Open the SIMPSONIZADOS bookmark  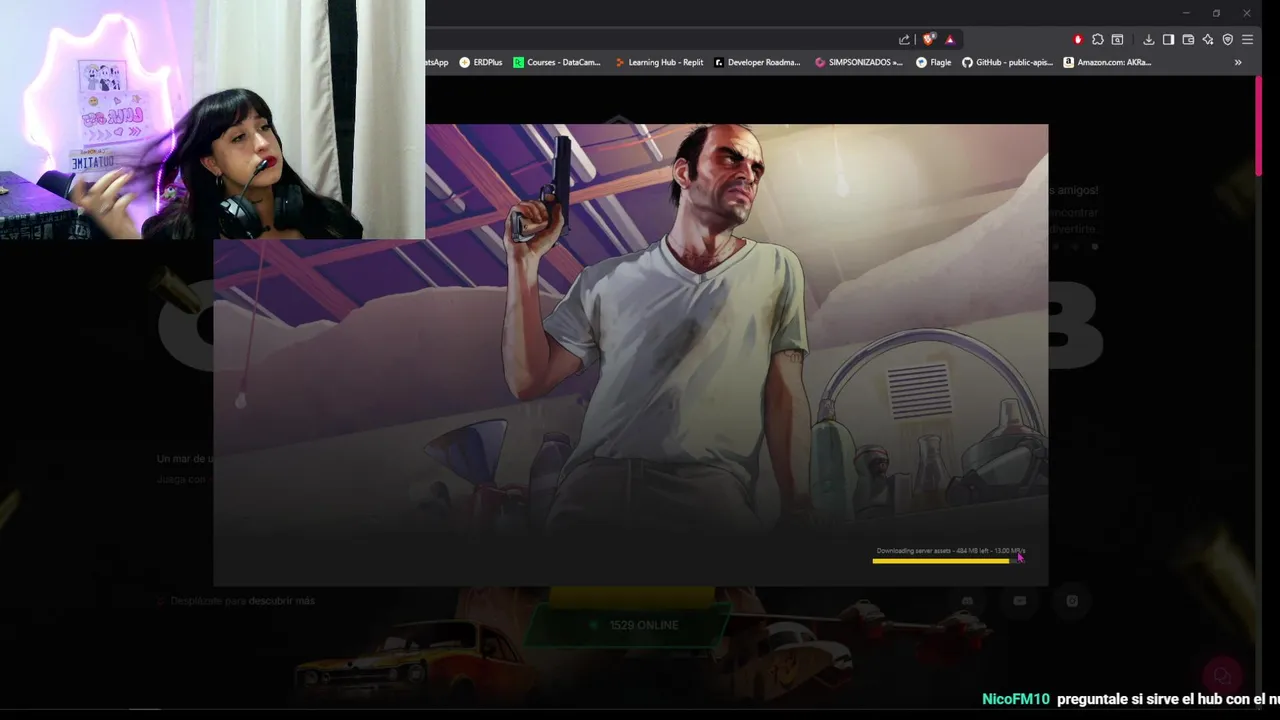click(859, 62)
